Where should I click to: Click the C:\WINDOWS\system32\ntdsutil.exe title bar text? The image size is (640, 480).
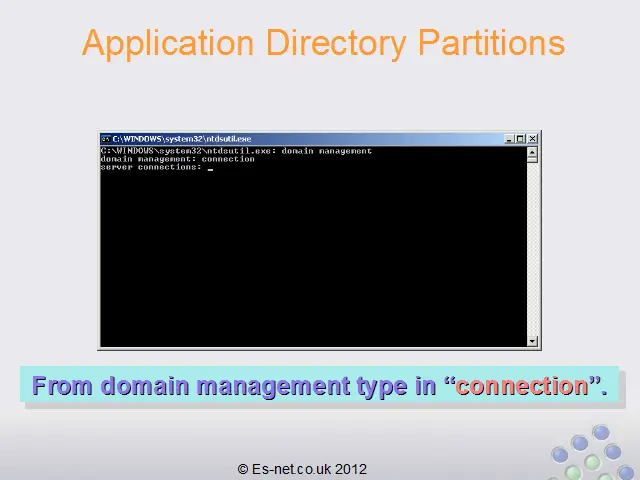pyautogui.click(x=168, y=138)
